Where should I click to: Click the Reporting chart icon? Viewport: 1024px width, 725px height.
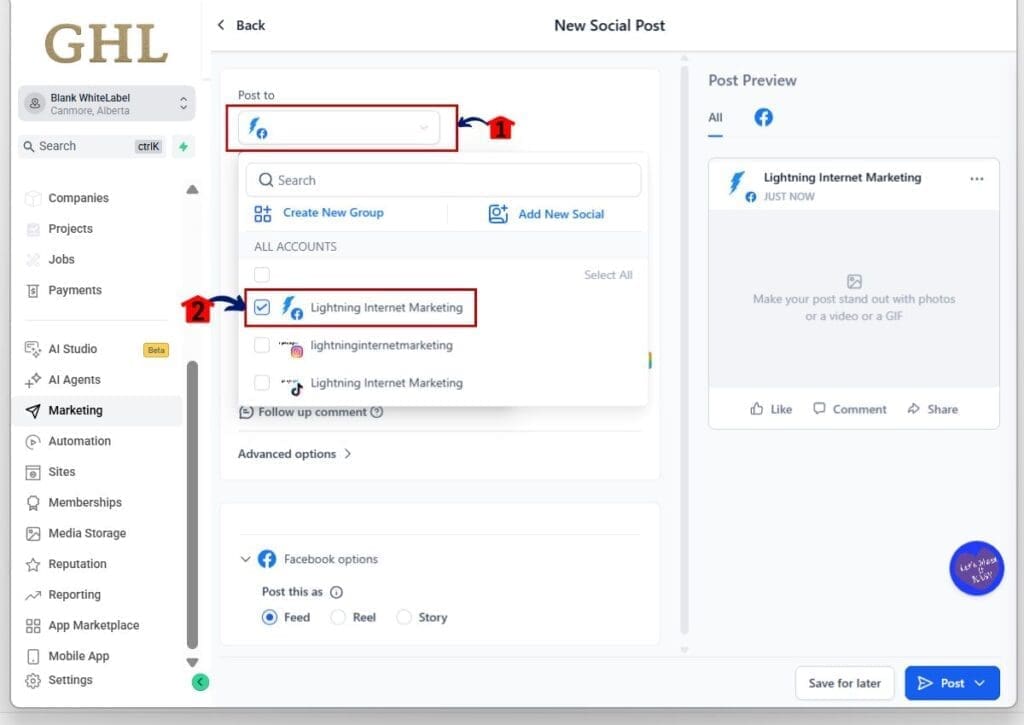[x=33, y=595]
